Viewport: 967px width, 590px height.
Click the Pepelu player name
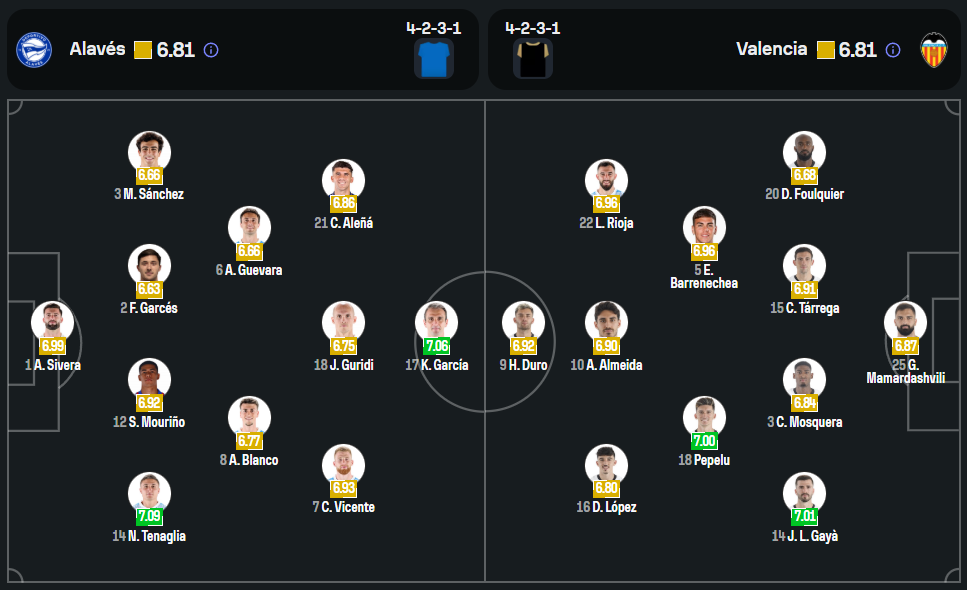[x=713, y=460]
